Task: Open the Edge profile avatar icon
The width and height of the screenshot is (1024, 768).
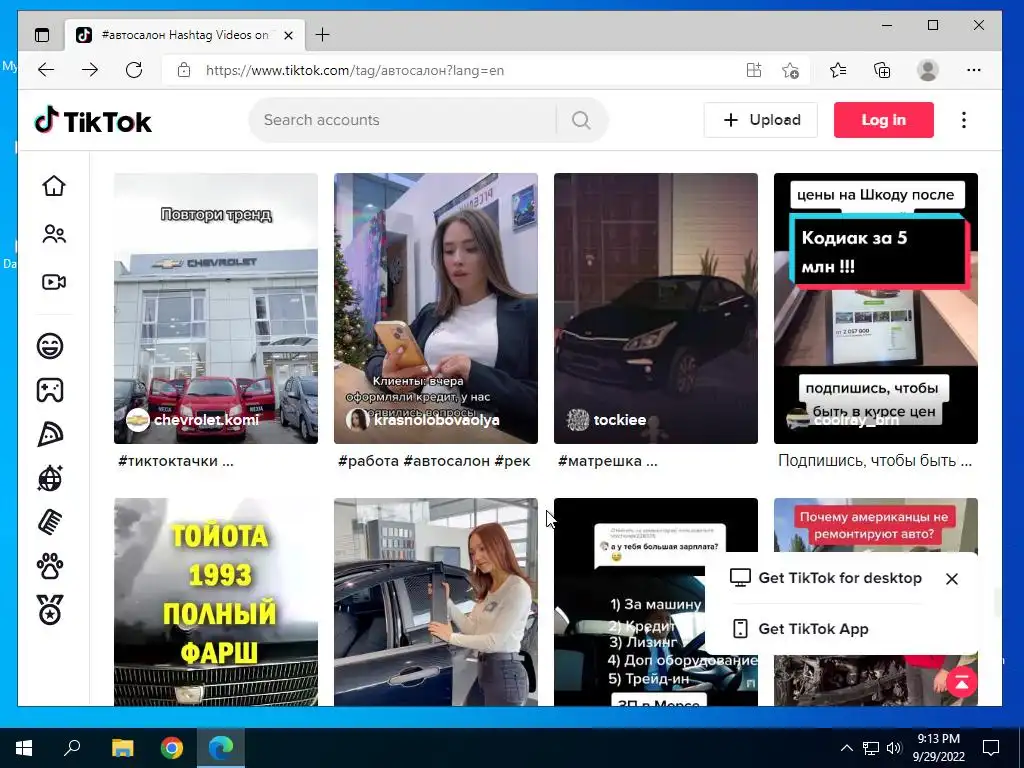Action: click(x=927, y=70)
